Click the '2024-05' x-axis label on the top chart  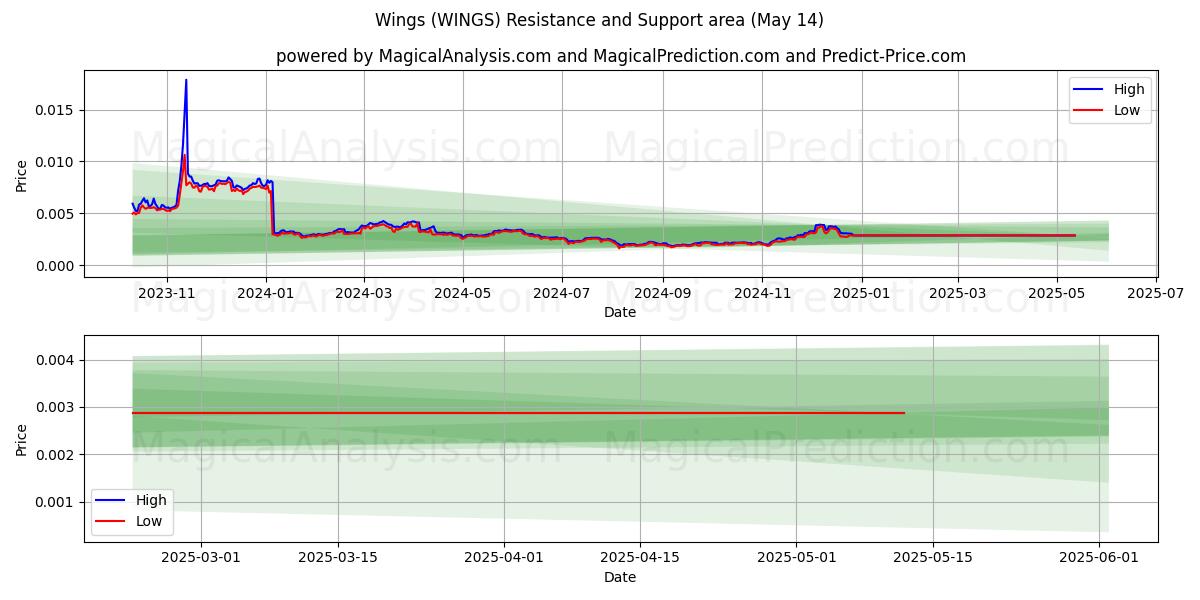(x=462, y=293)
